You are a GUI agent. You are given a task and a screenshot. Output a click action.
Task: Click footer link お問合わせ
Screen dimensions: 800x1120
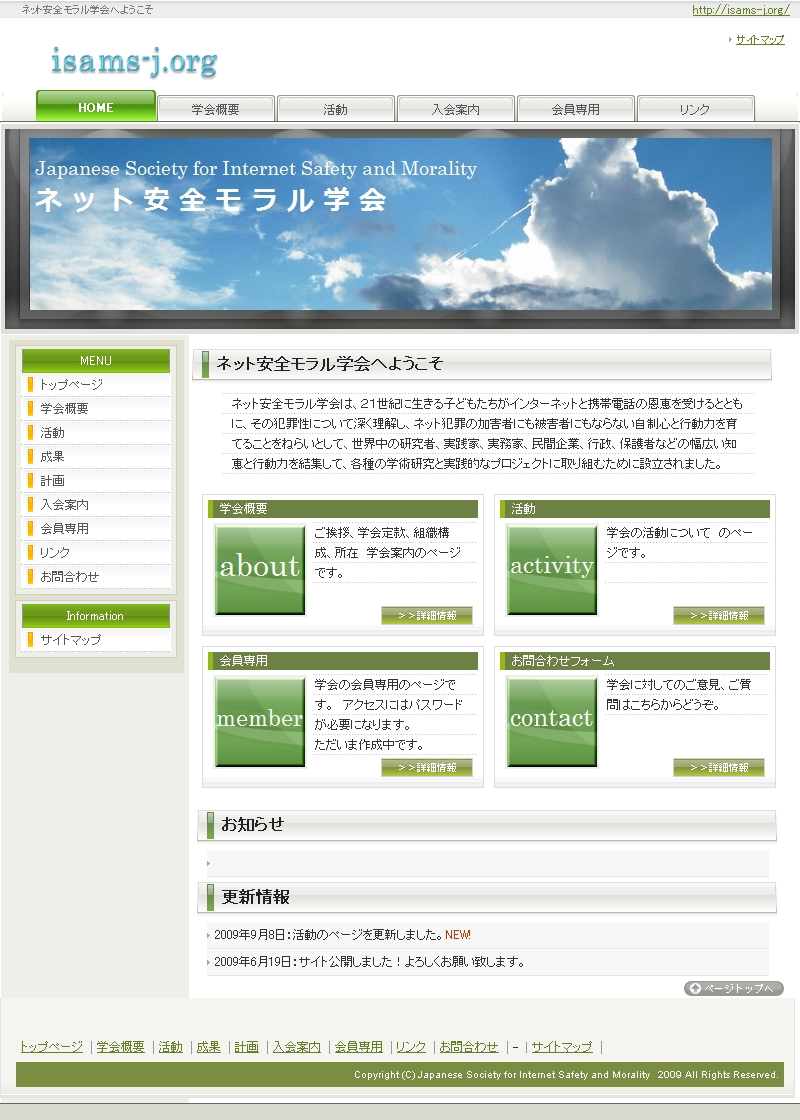click(469, 1046)
